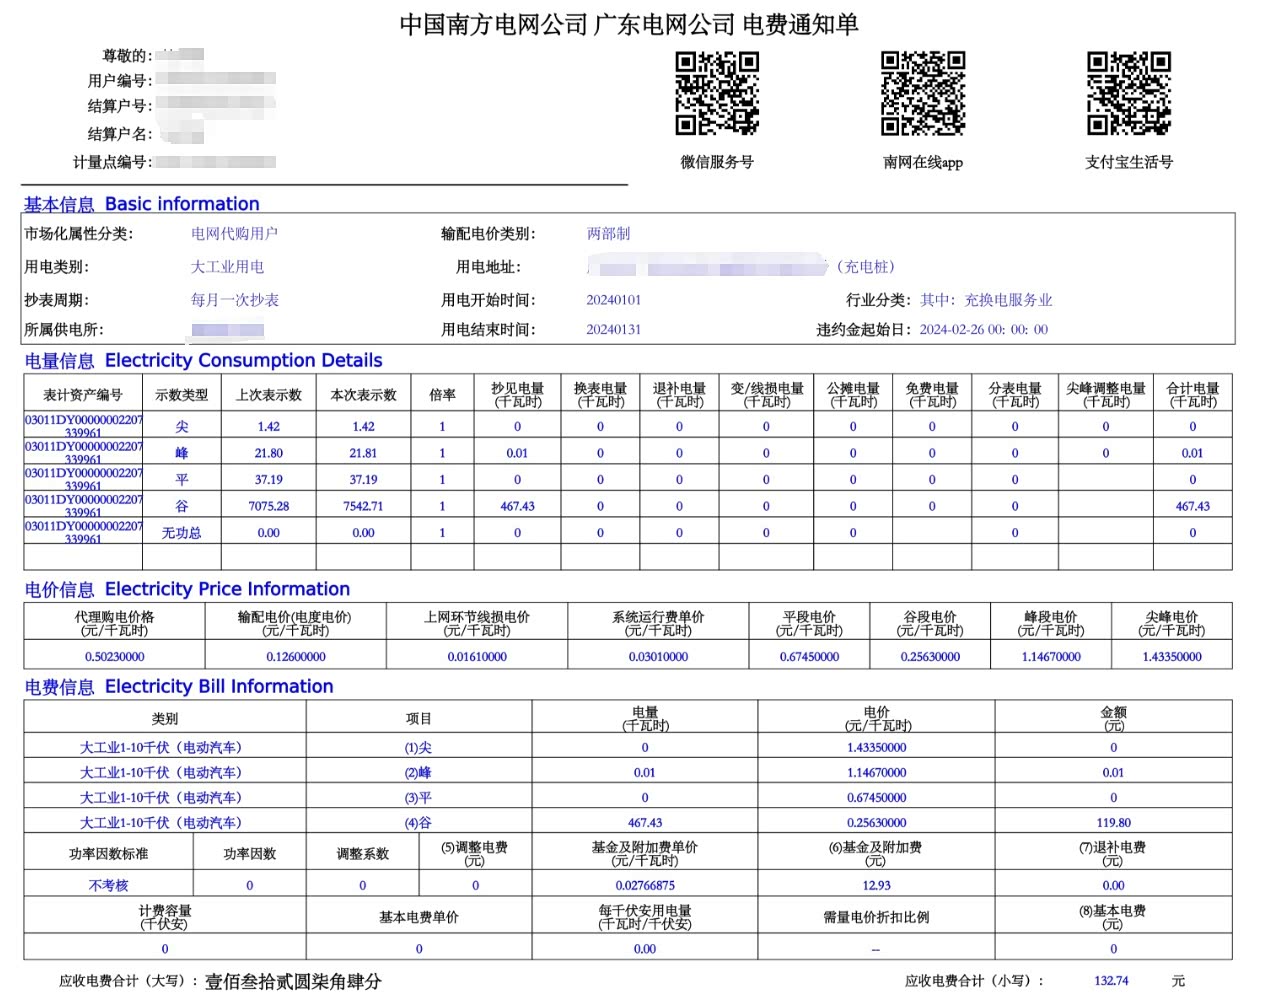This screenshot has width=1263, height=1005.
Task: Click the 不考核 power factor standard
Action: (x=108, y=885)
